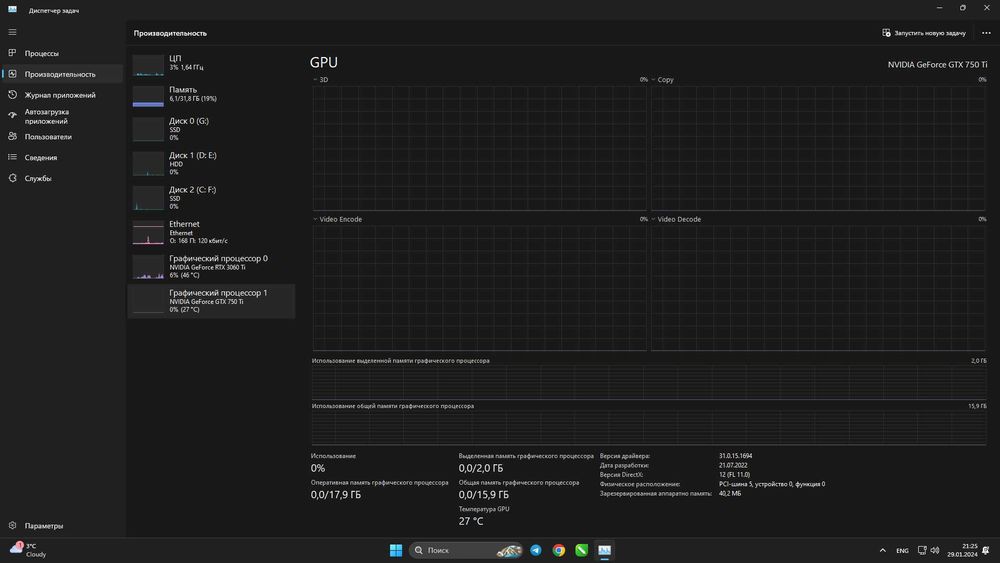Open Журнал приложений history icon
Viewport: 1000px width, 563px height.
tap(12, 95)
